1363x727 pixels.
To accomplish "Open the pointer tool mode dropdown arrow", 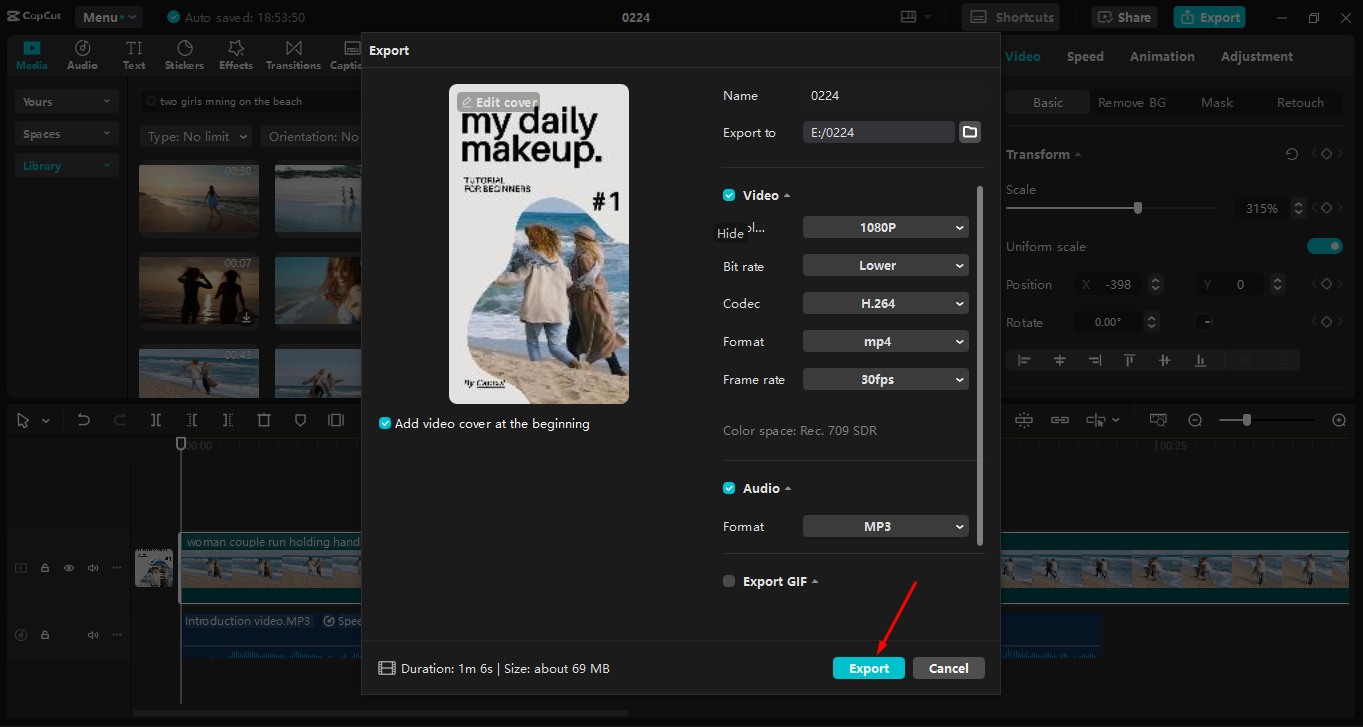I will (46, 421).
